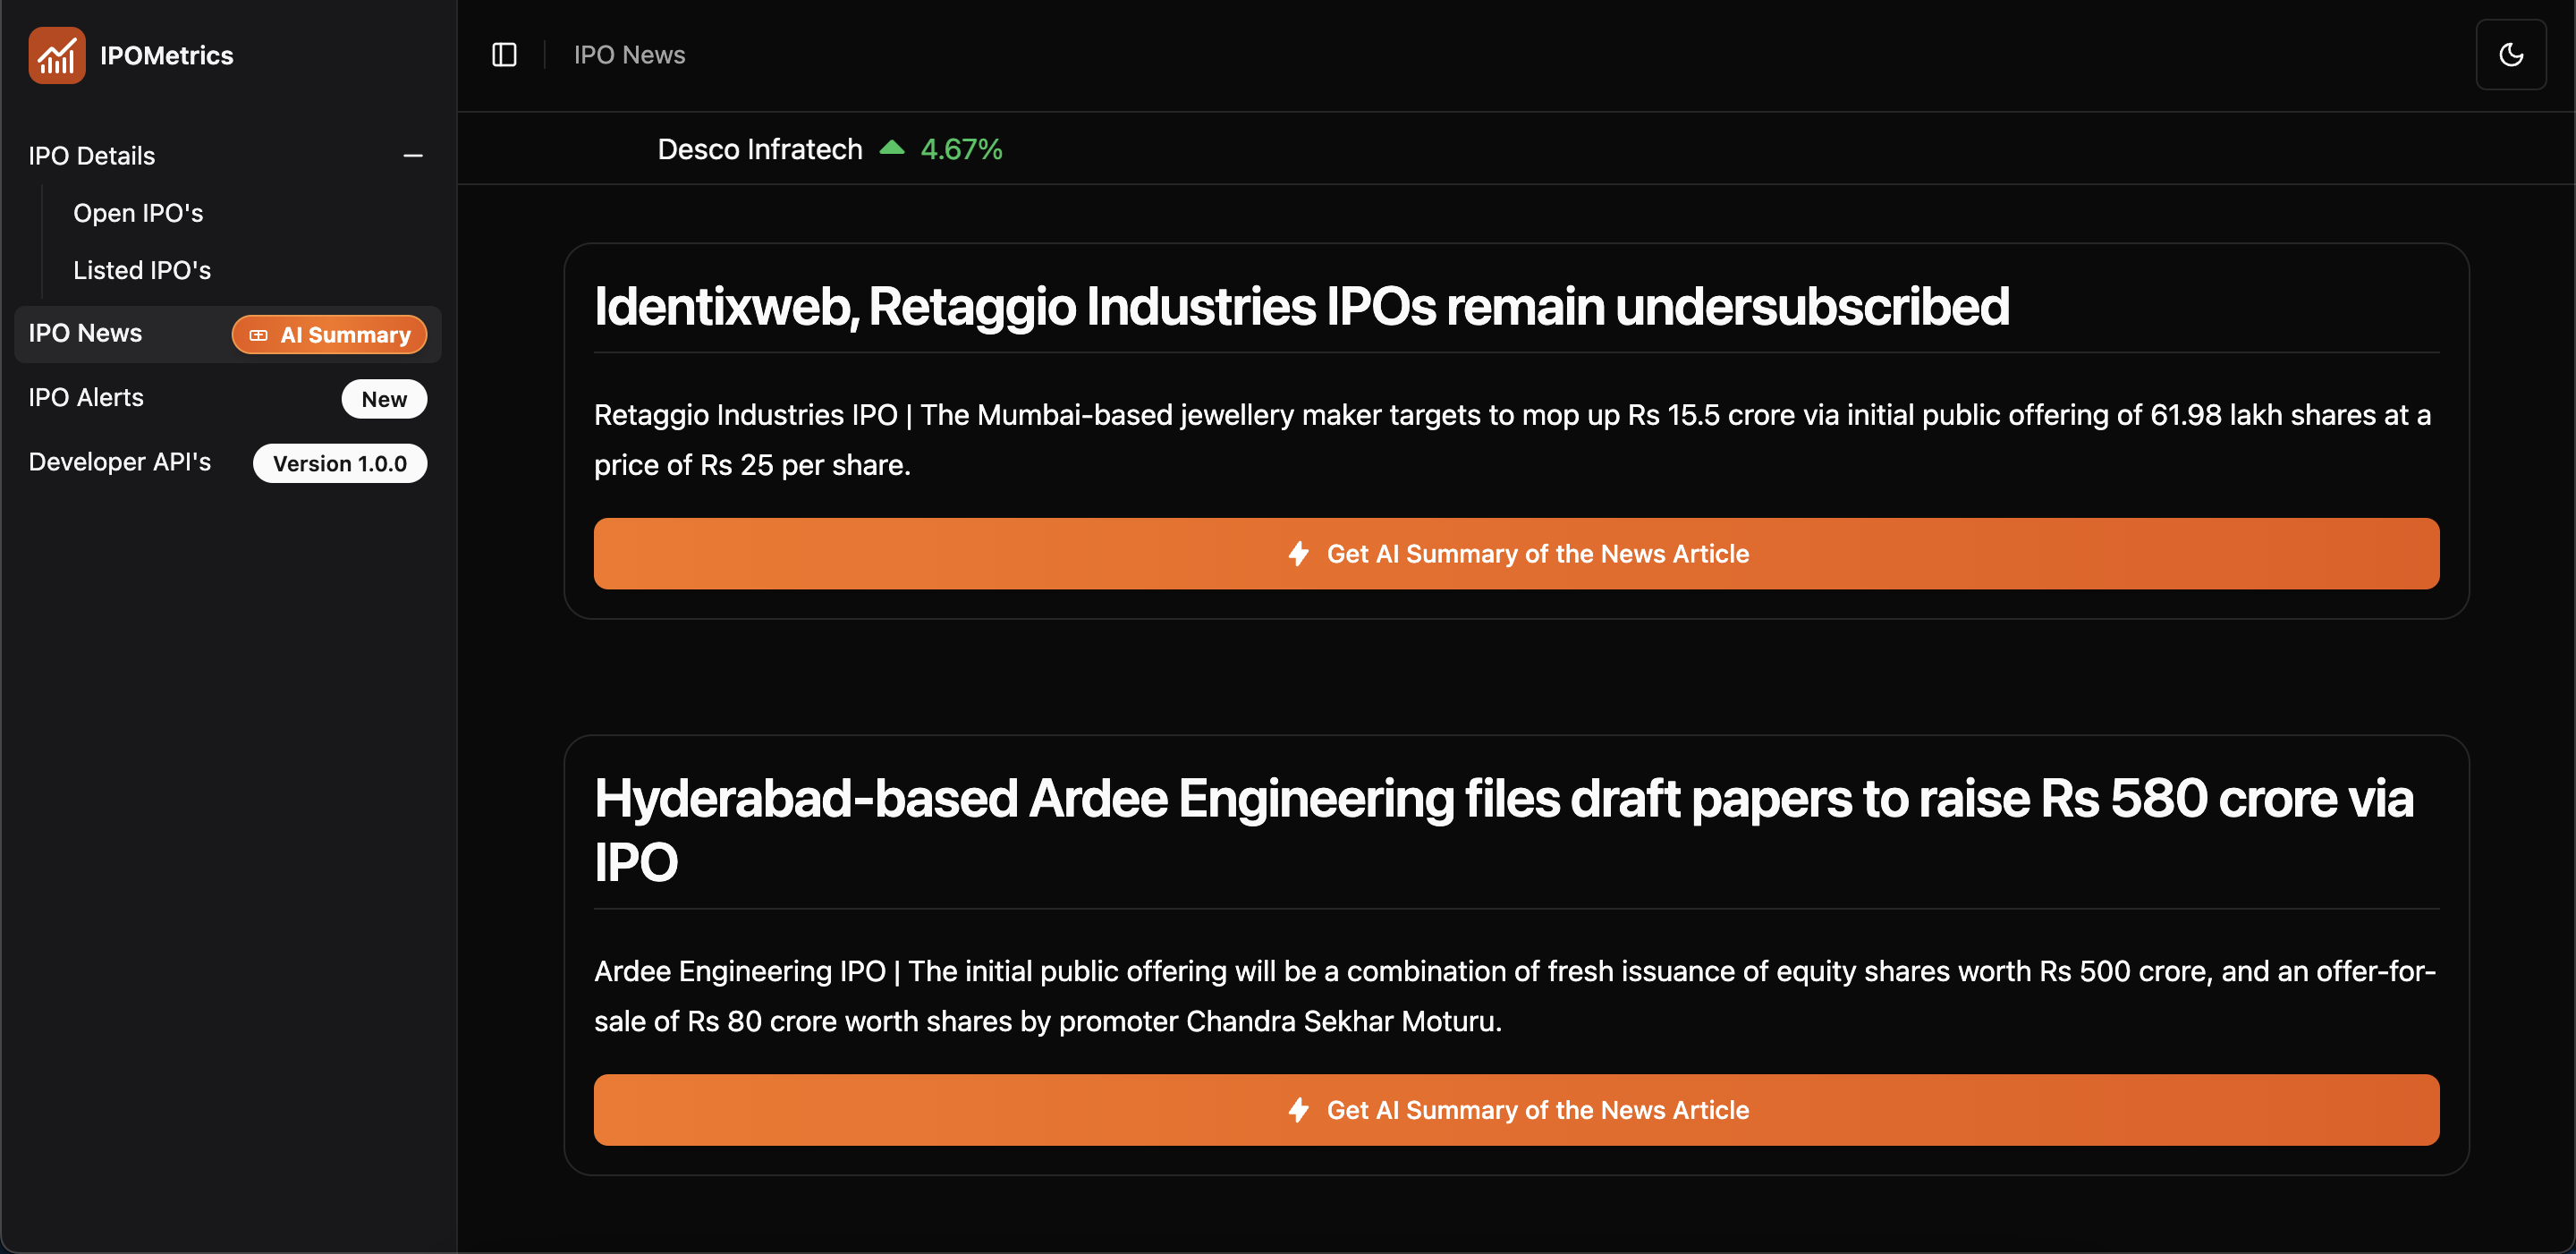Get AI summary for the Ardee article

(x=1516, y=1110)
